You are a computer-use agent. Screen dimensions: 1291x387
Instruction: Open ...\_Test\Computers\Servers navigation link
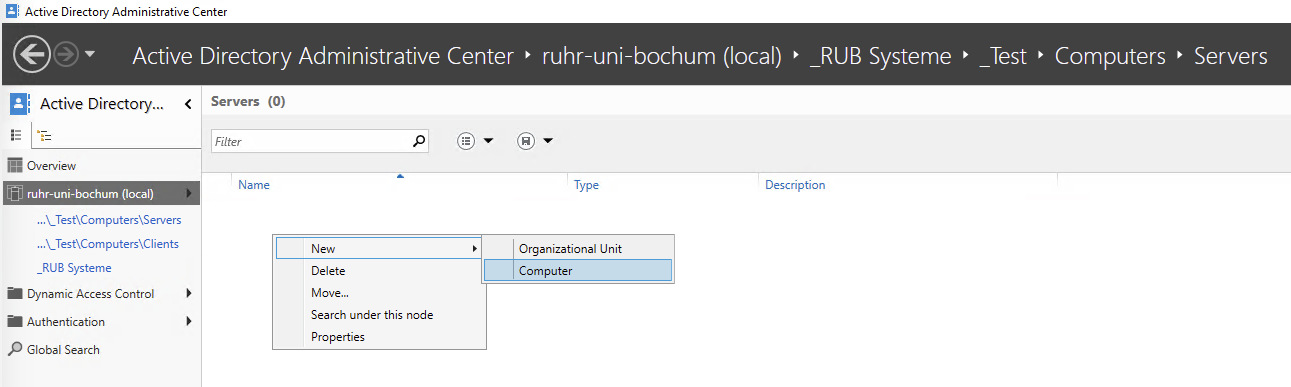tap(109, 220)
